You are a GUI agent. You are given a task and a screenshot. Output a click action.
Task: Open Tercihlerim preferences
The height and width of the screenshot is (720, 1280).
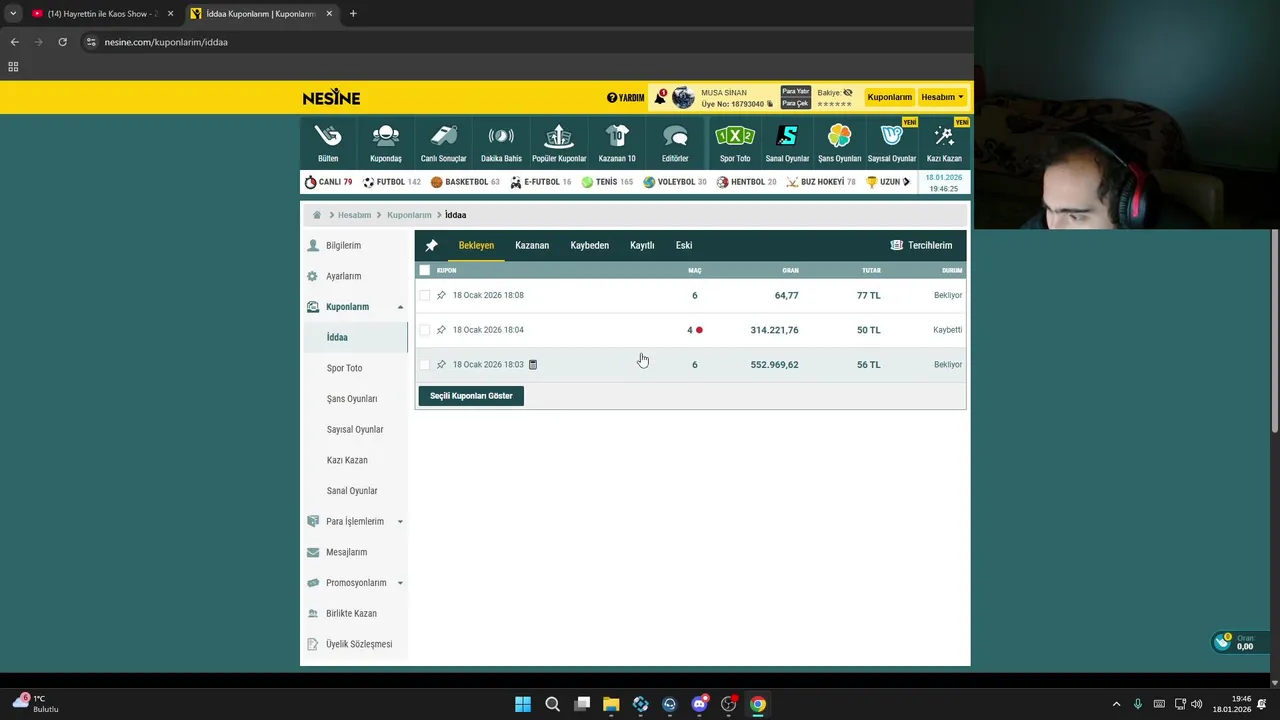click(921, 245)
